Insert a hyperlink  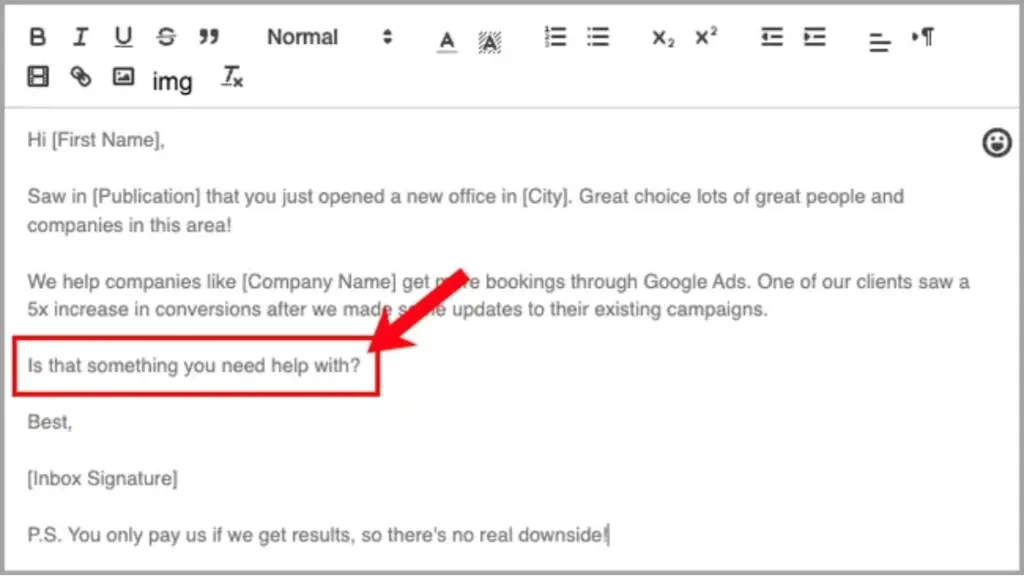80,76
